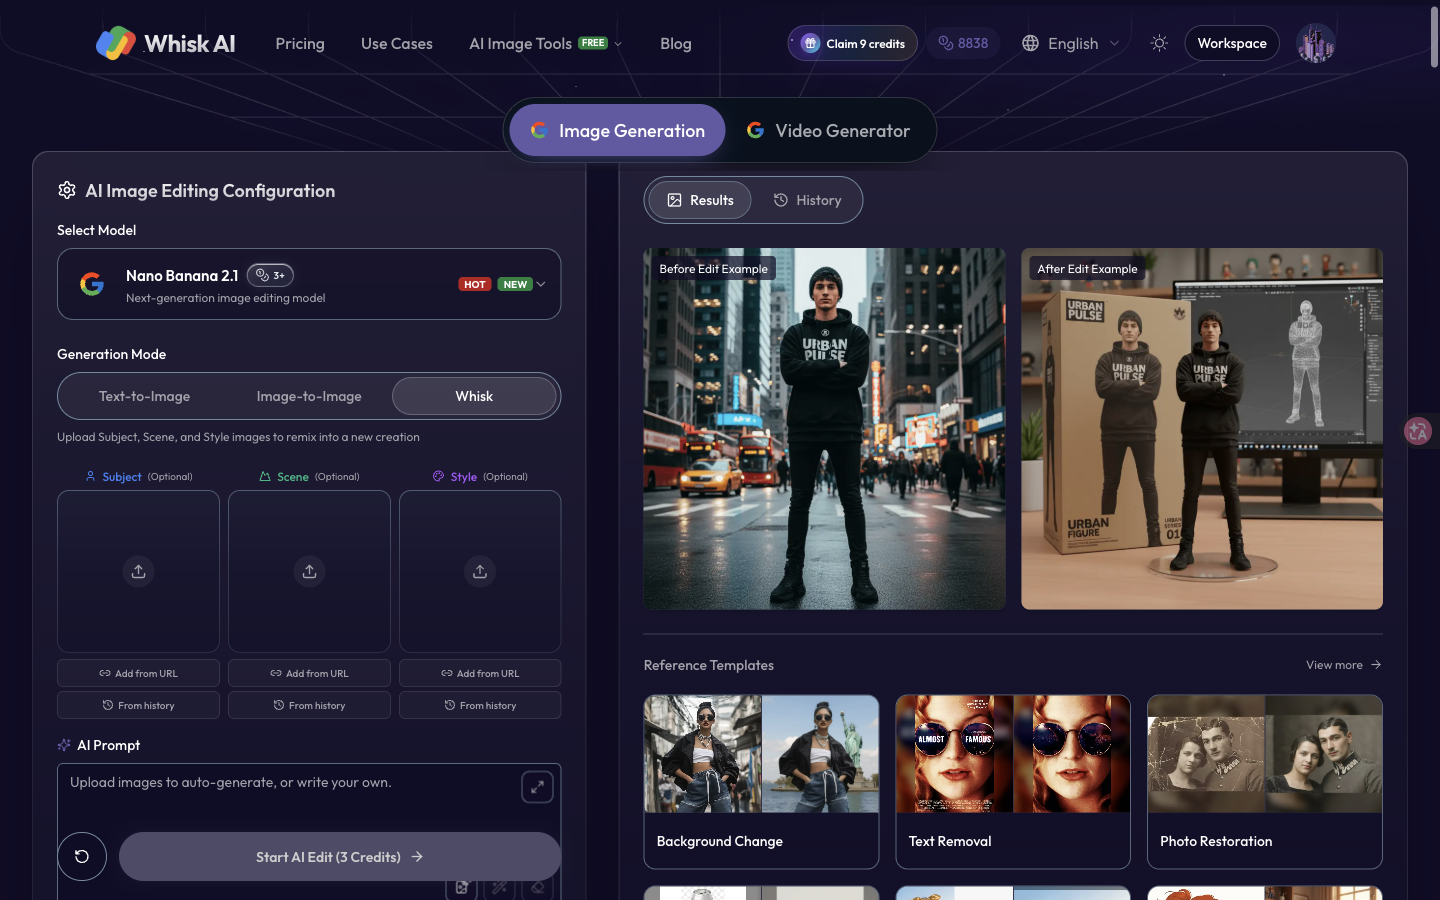Open the Workspace button
This screenshot has height=900, width=1440.
[1232, 43]
